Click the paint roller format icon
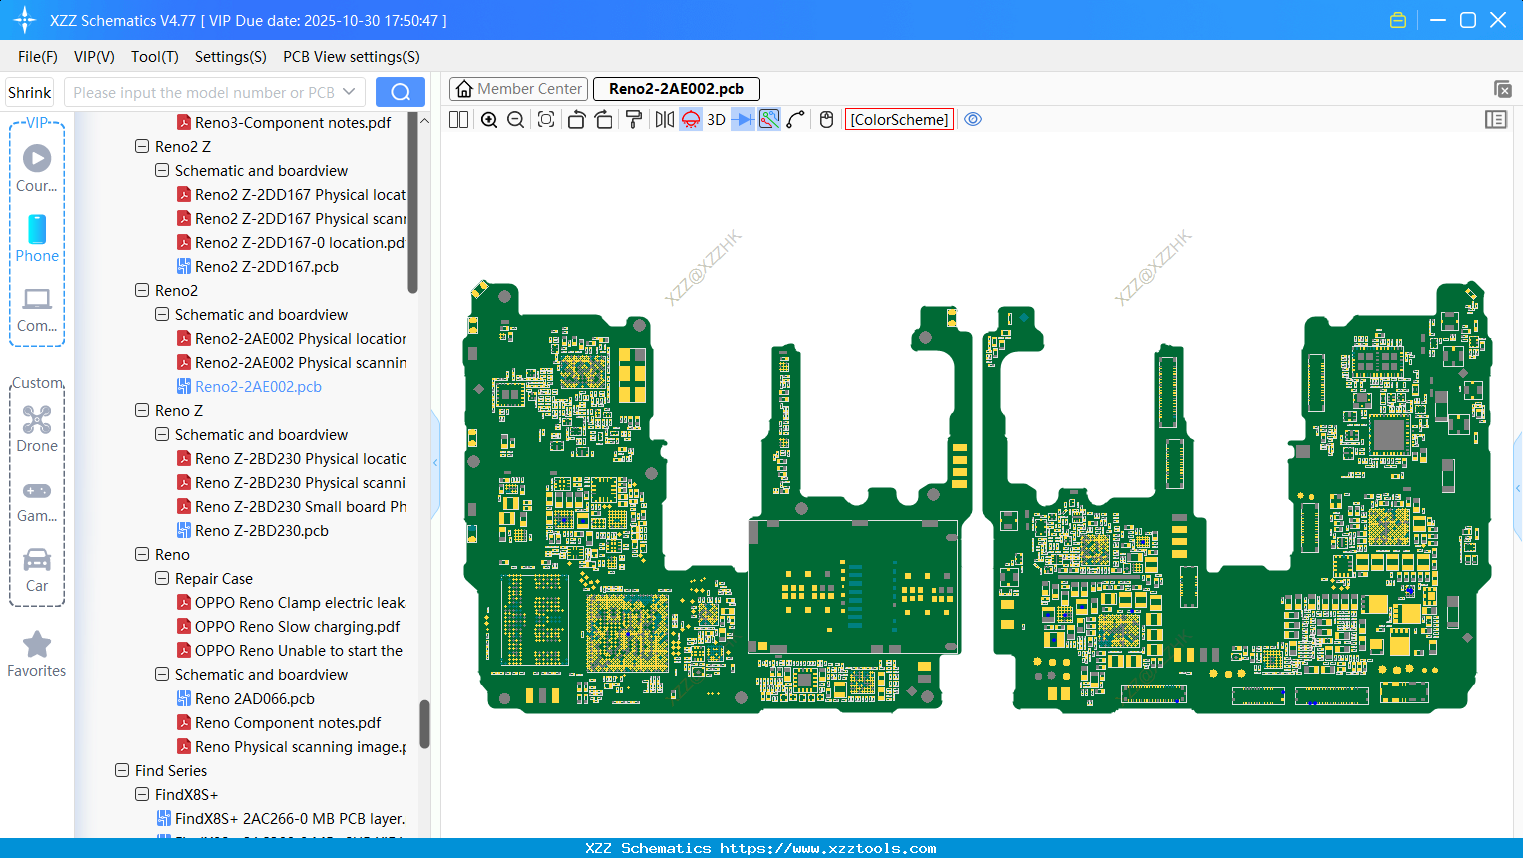The height and width of the screenshot is (858, 1523). [634, 120]
